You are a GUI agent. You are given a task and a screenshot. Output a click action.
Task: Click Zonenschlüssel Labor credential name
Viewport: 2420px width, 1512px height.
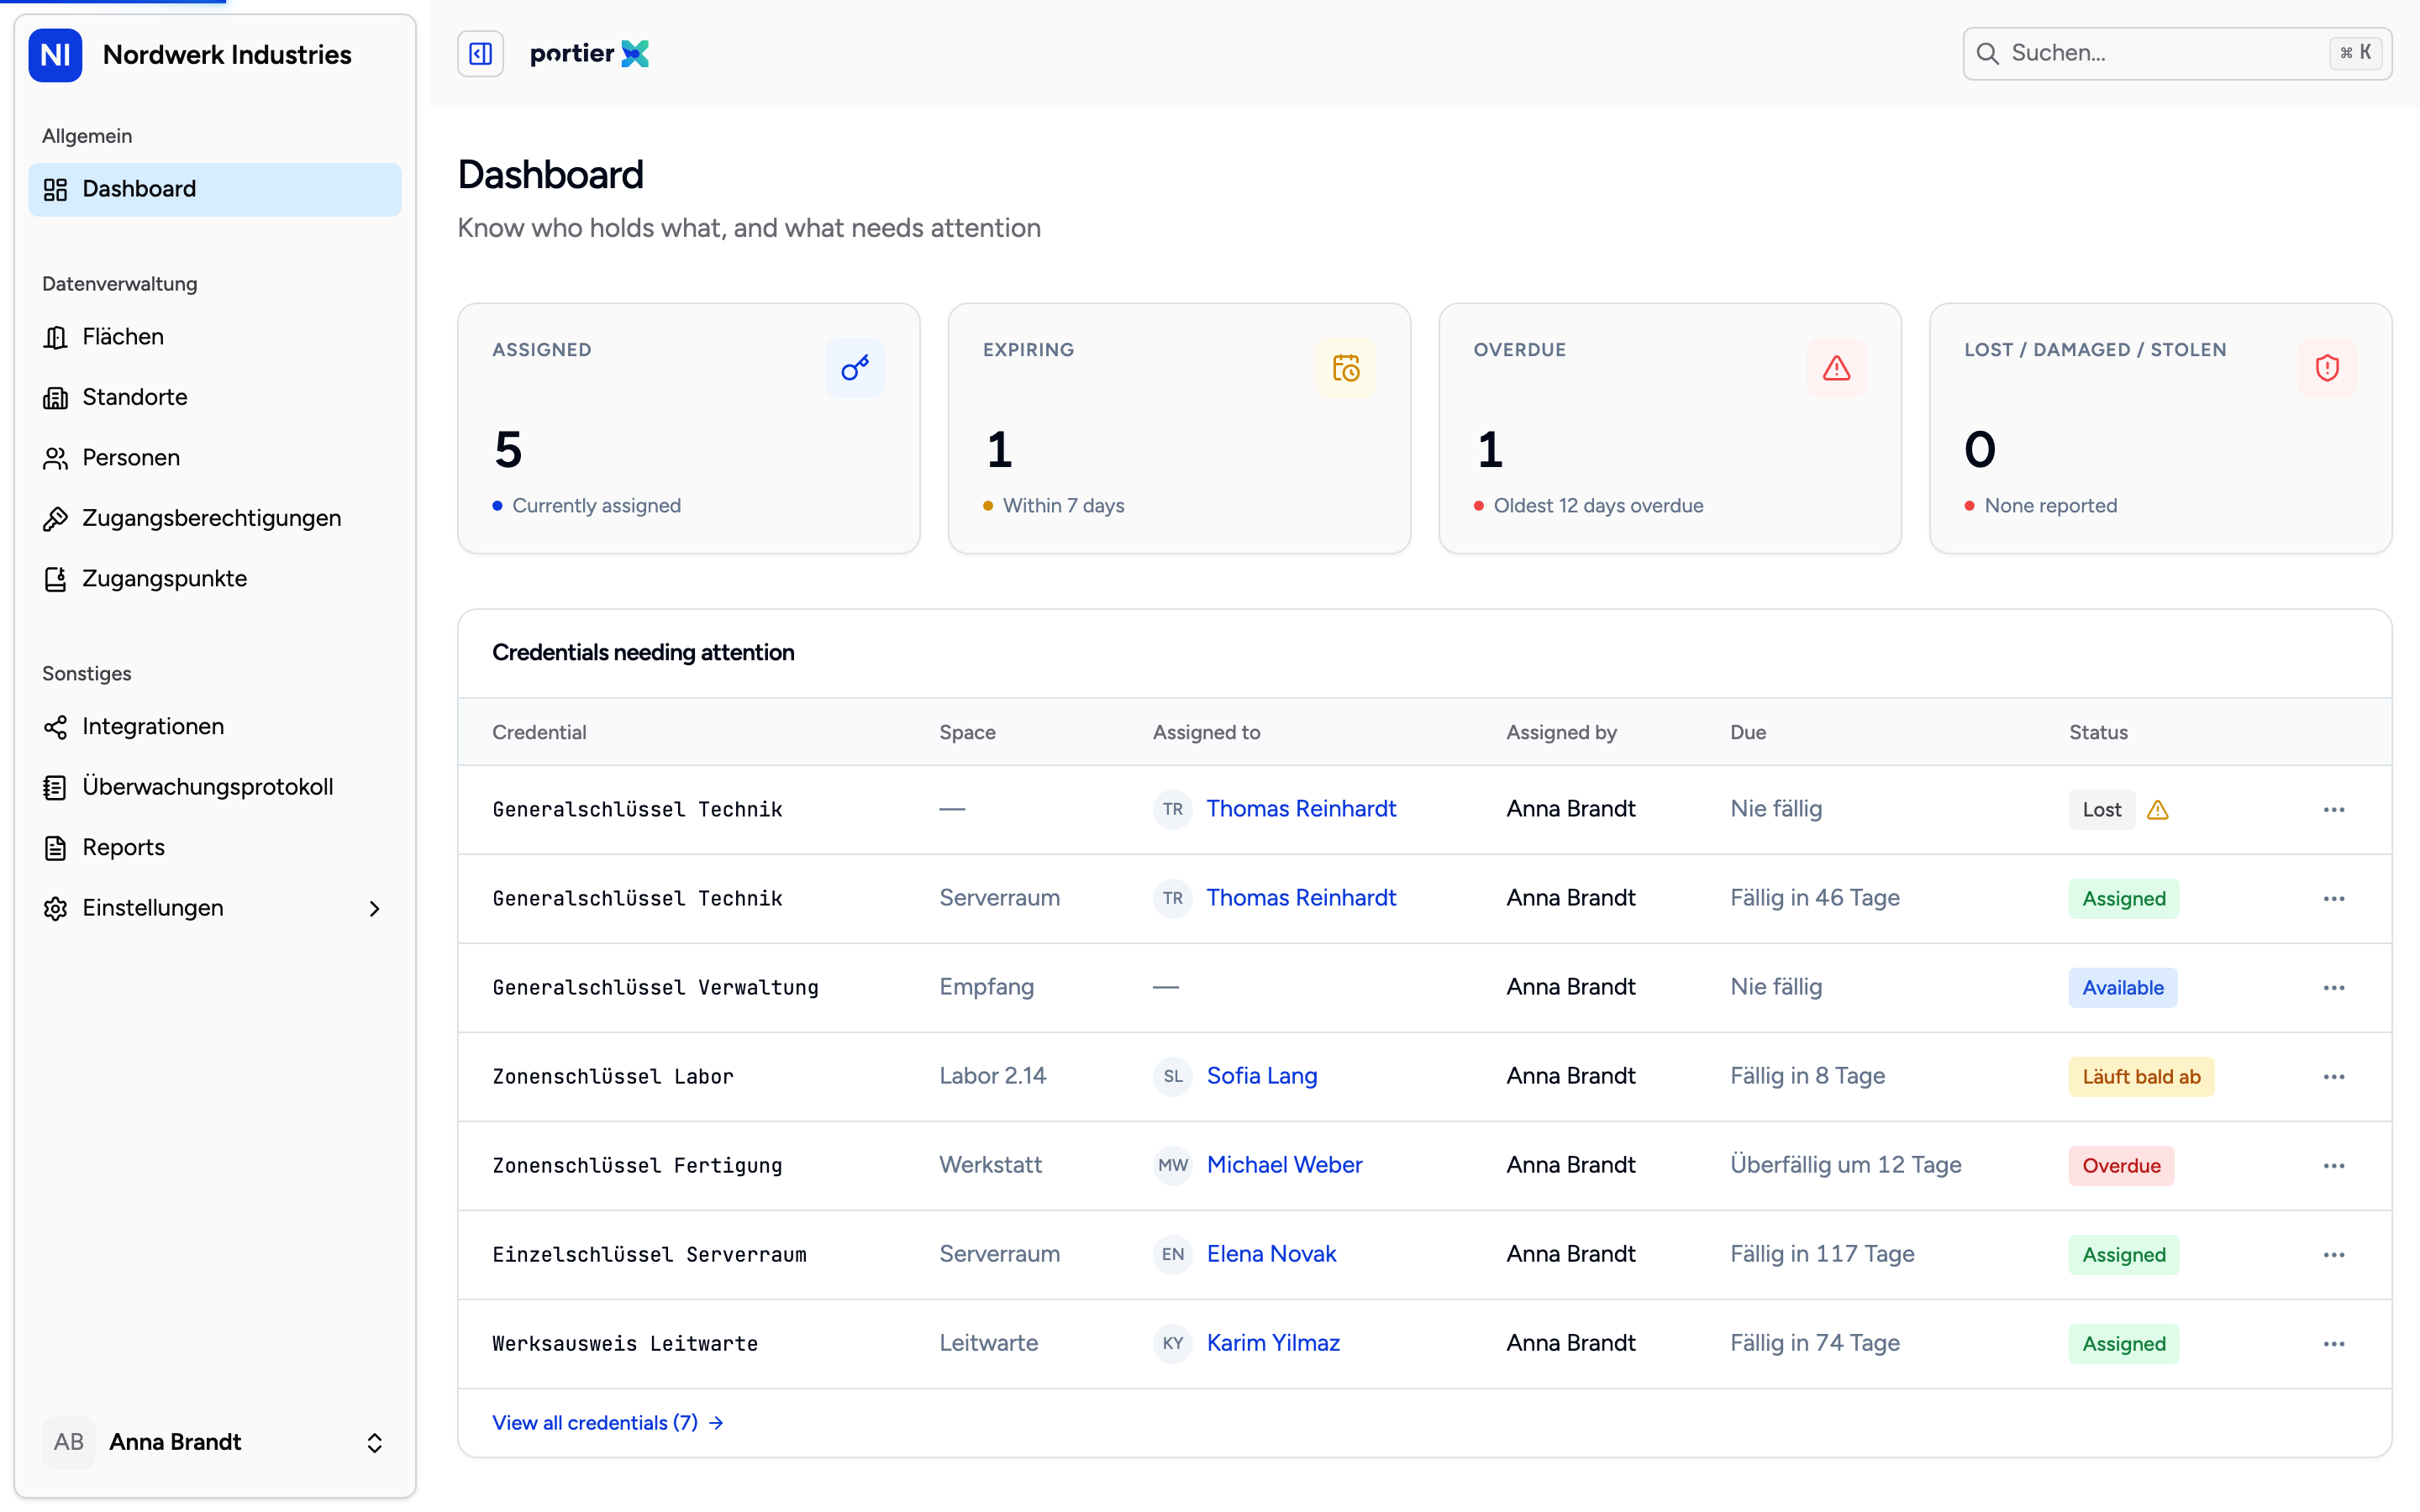[613, 1077]
